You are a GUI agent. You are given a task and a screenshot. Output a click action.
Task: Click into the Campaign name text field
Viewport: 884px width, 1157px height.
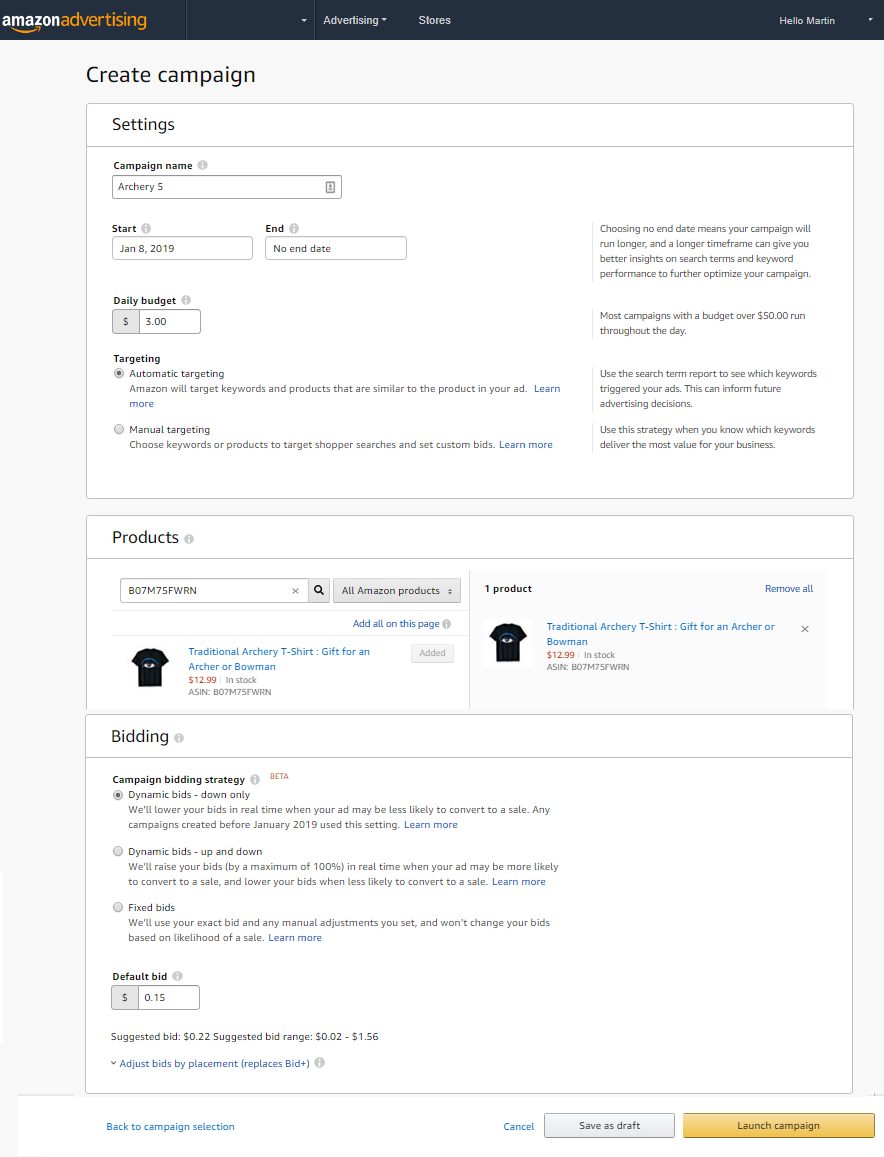tap(218, 187)
